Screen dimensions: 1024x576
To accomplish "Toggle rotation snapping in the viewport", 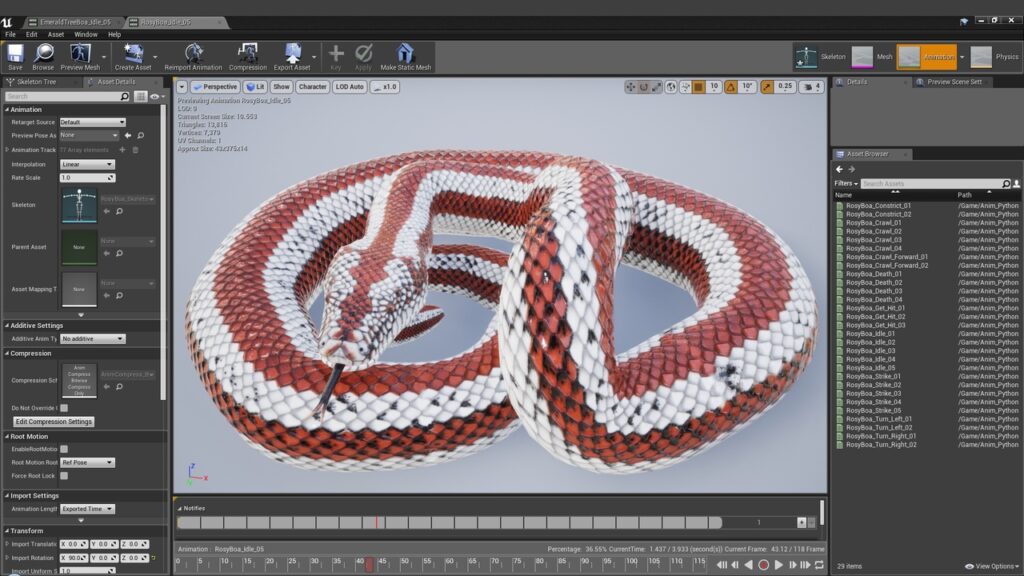I will tap(731, 87).
